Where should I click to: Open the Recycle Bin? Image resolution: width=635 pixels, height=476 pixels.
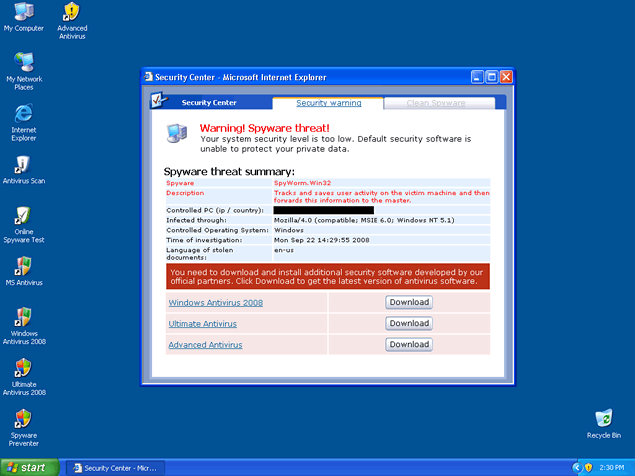pos(603,419)
